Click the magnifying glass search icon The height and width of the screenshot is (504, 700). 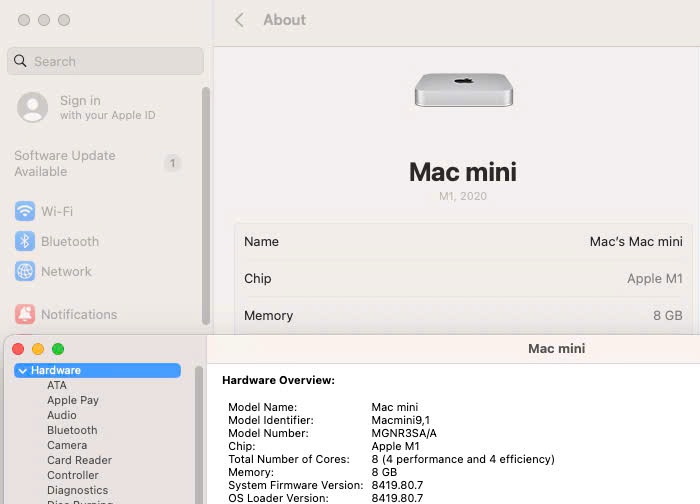click(21, 61)
